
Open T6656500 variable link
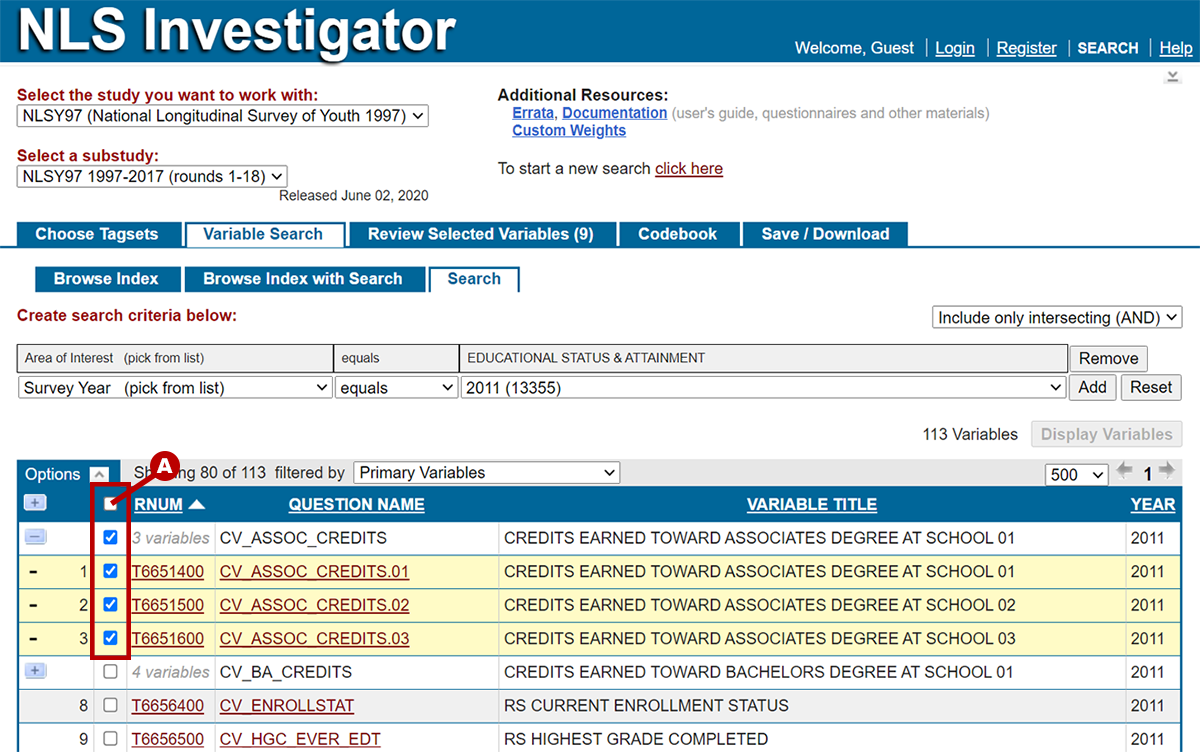click(x=168, y=739)
